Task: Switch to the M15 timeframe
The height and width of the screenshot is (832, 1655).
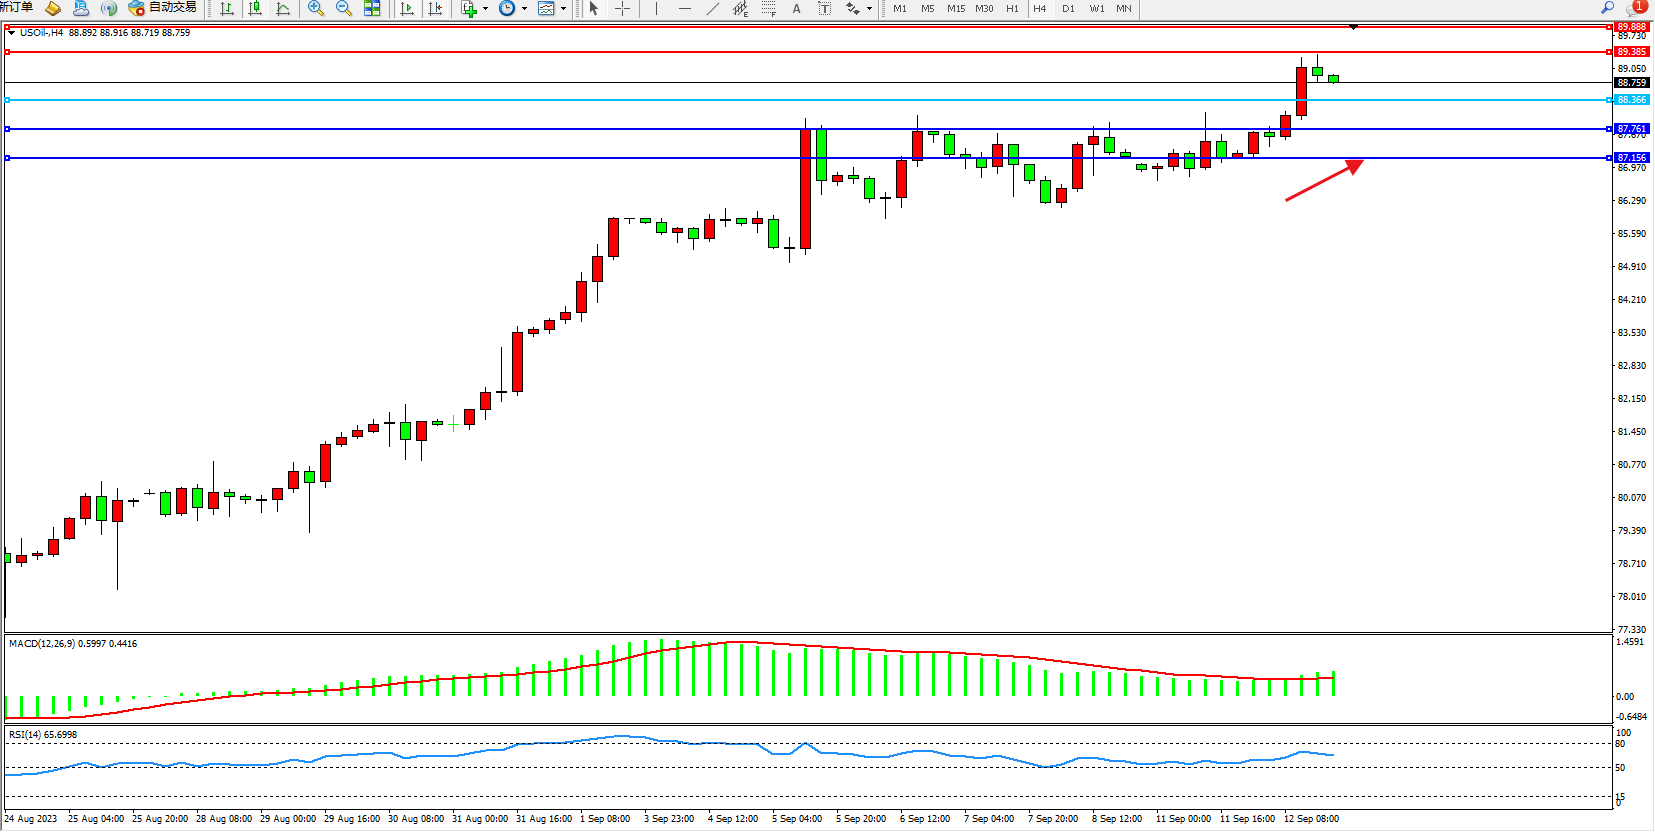Action: point(956,9)
